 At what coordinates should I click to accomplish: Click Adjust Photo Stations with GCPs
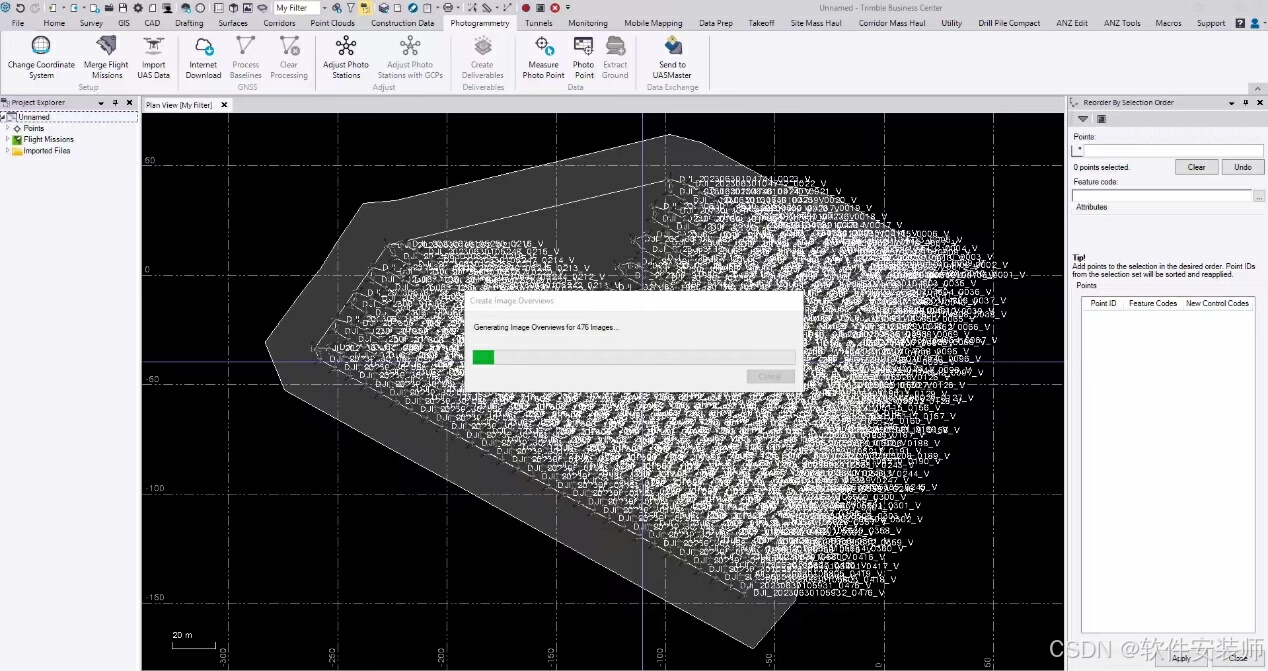pos(410,57)
